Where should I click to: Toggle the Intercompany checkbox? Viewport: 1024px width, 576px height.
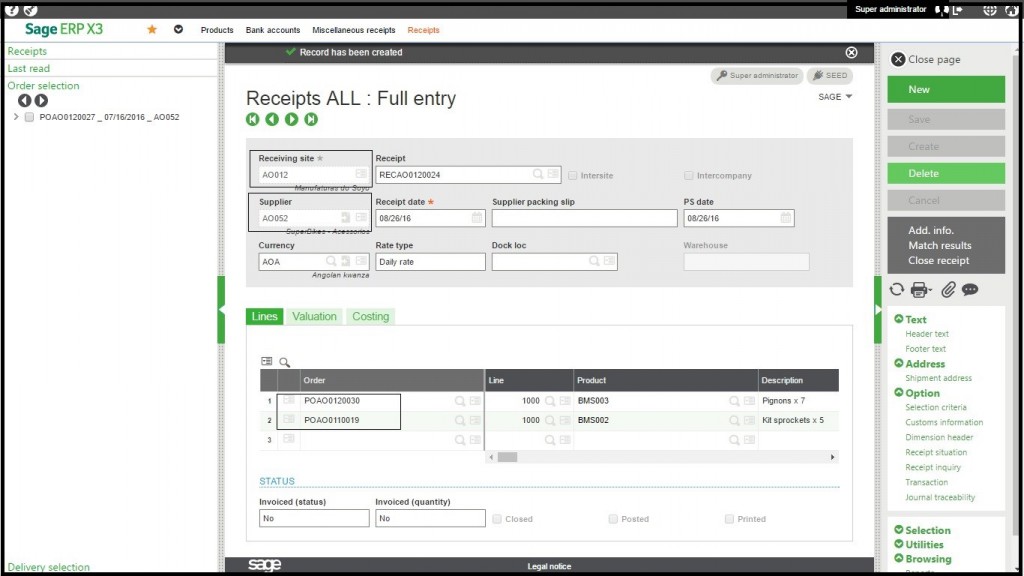point(688,176)
